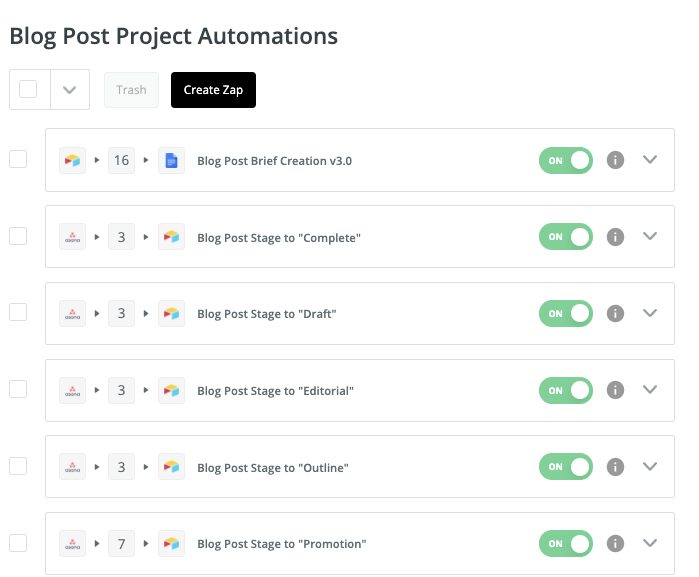The height and width of the screenshot is (577, 699).
Task: Click the 16 steps badge in Brief Creation
Action: (122, 160)
